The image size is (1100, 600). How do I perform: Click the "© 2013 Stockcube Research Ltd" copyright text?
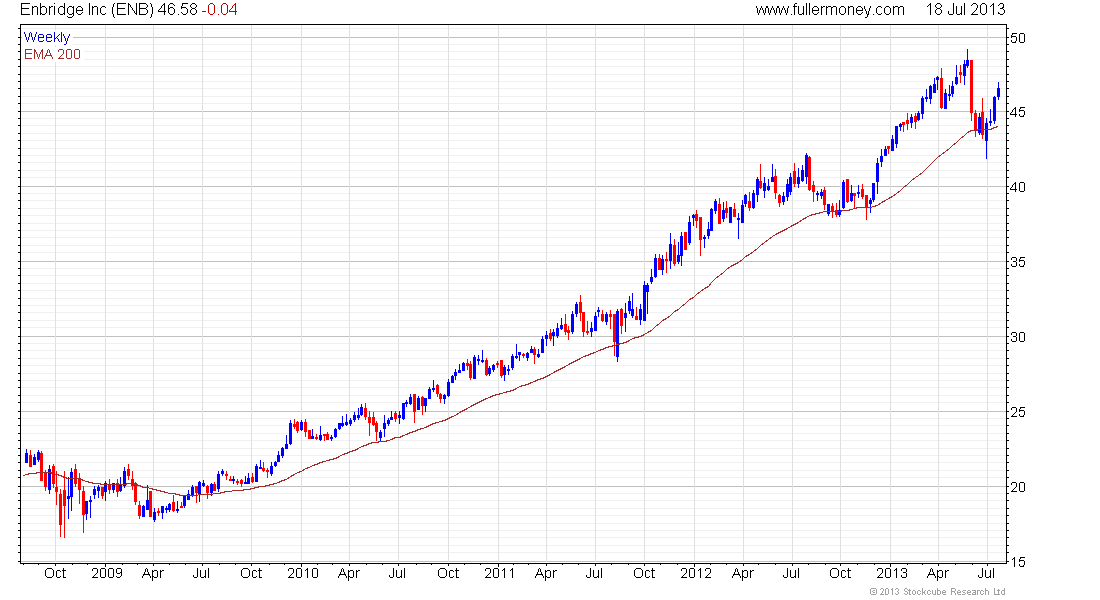(937, 592)
